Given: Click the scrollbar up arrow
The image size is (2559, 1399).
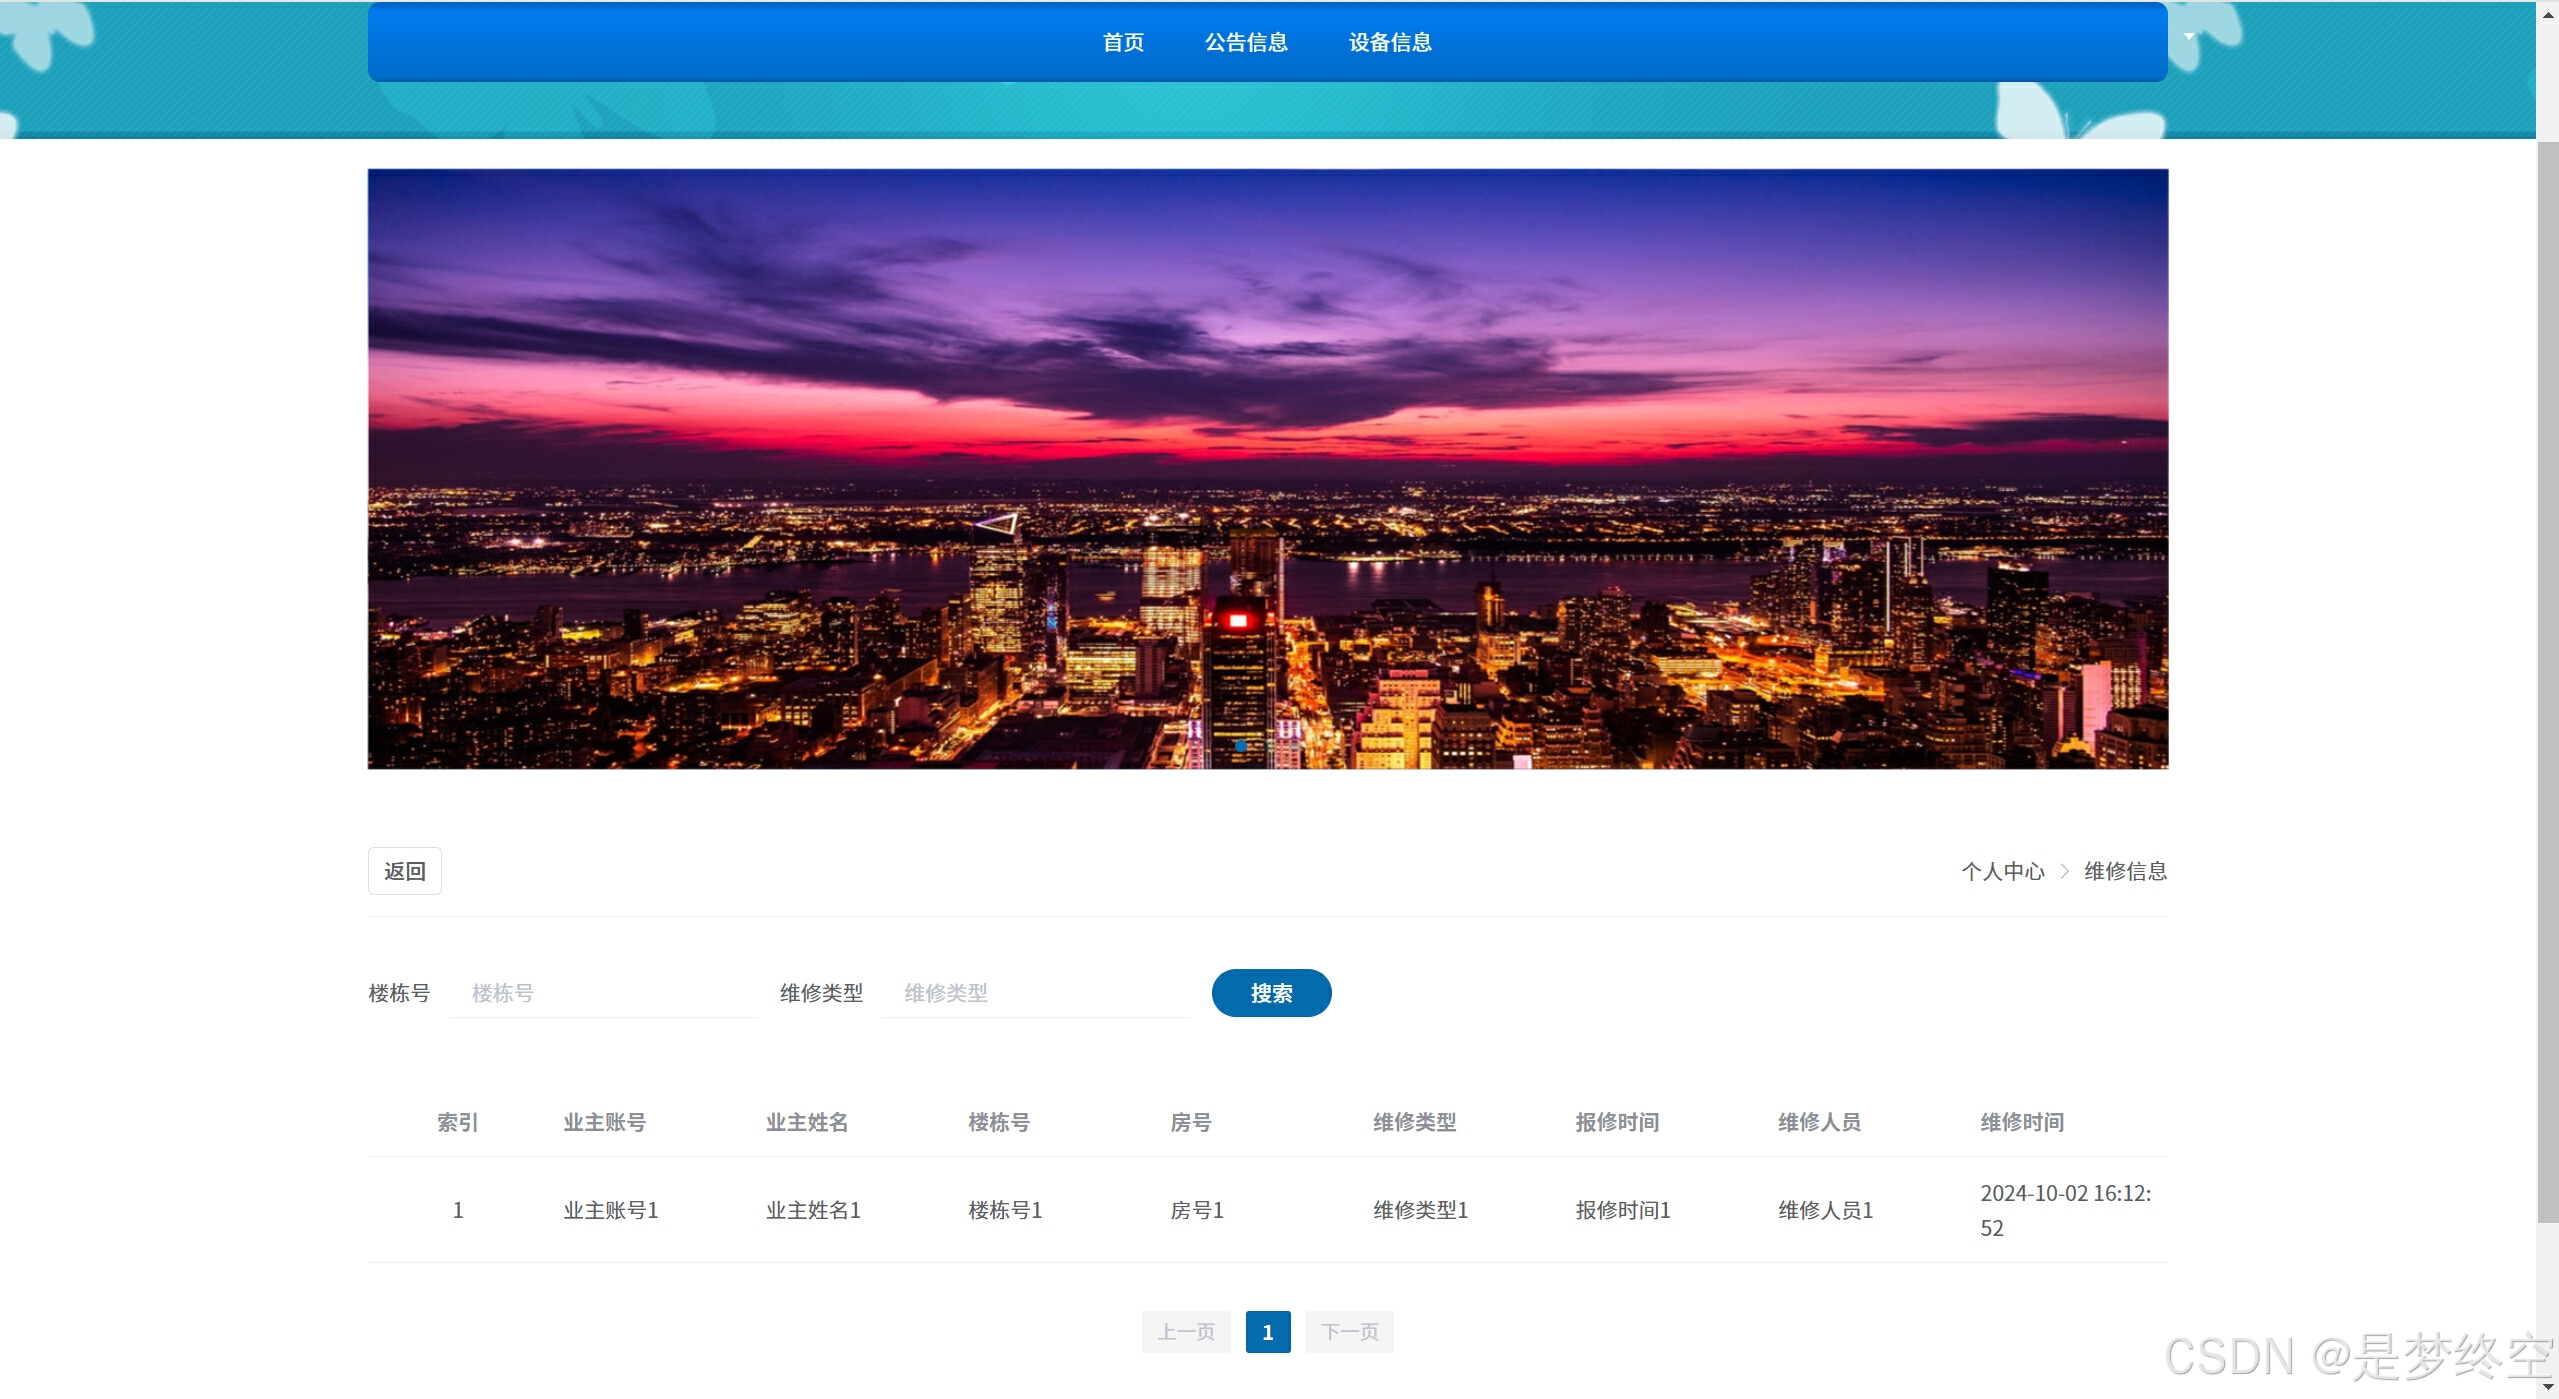Looking at the screenshot, I should click(2547, 14).
